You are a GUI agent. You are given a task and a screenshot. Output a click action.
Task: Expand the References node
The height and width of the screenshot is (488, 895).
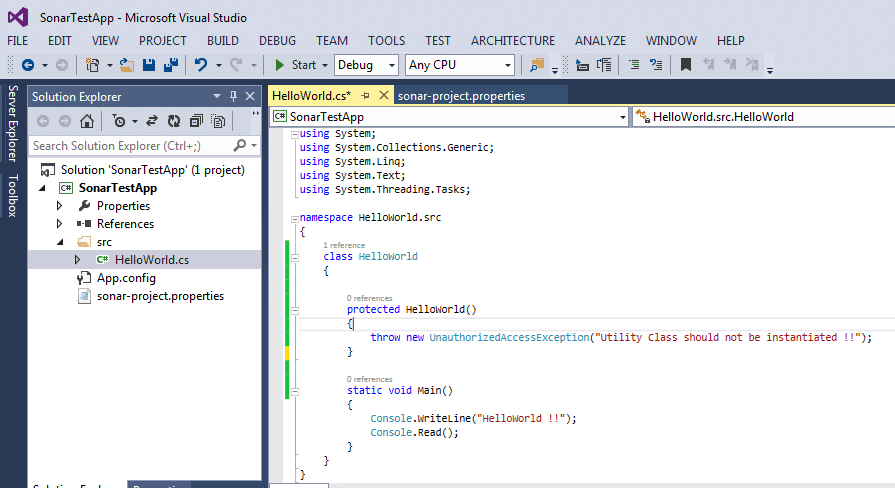pos(59,224)
